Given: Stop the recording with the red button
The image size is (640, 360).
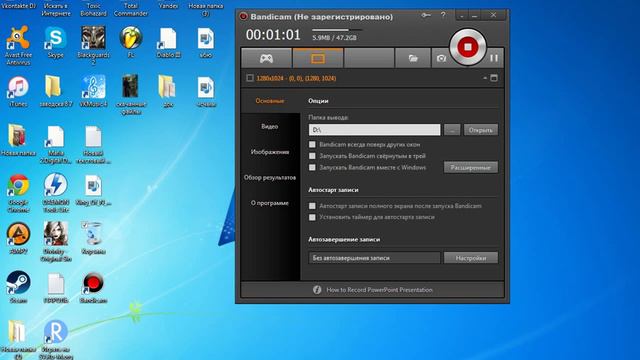Looking at the screenshot, I should 468,47.
